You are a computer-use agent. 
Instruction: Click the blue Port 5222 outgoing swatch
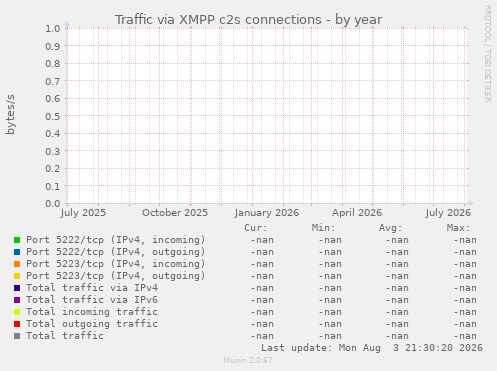point(17,252)
